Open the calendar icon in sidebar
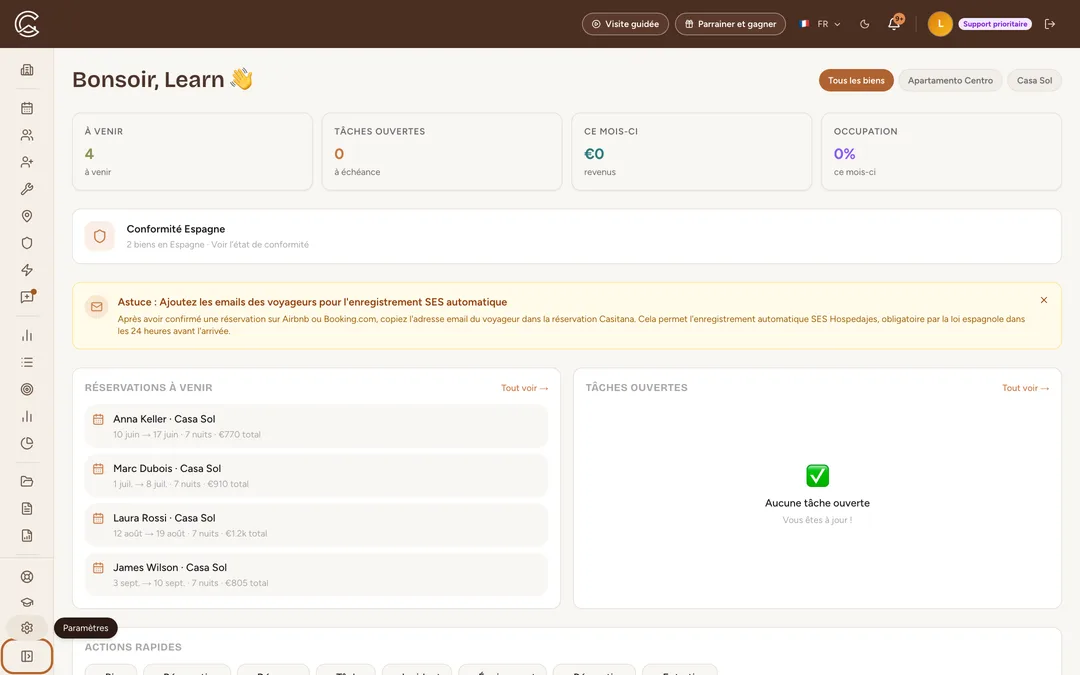Viewport: 1080px width, 675px height. point(27,108)
